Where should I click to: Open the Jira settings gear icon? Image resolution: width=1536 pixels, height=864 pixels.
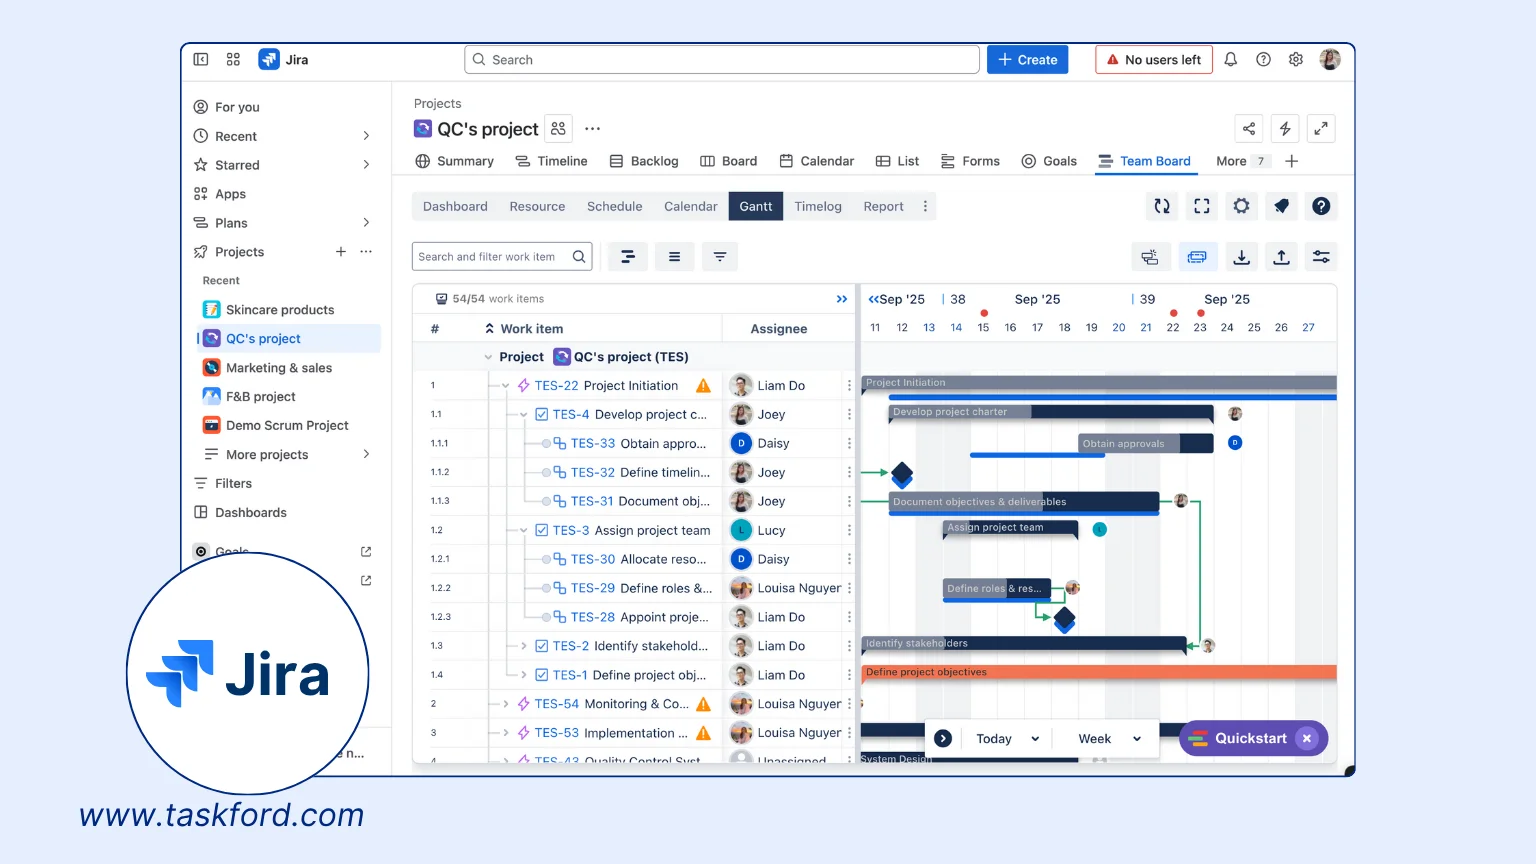coord(1296,60)
